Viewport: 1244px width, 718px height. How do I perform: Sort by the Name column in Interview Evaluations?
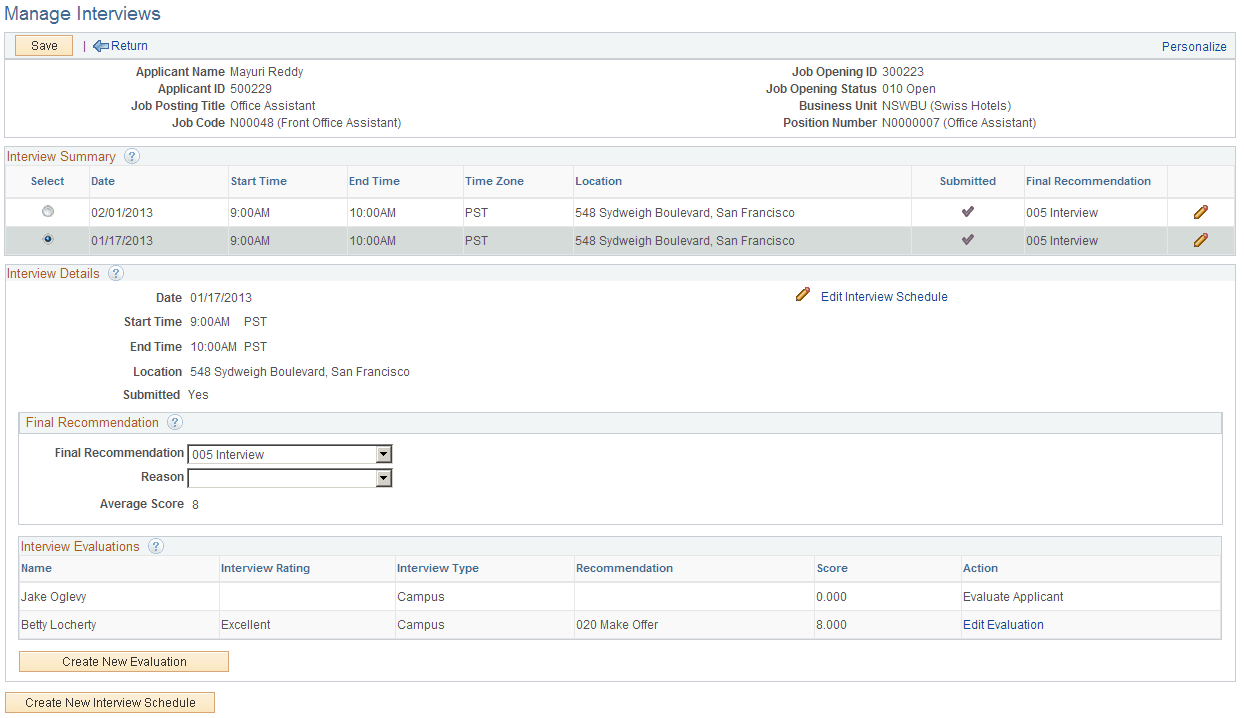36,567
